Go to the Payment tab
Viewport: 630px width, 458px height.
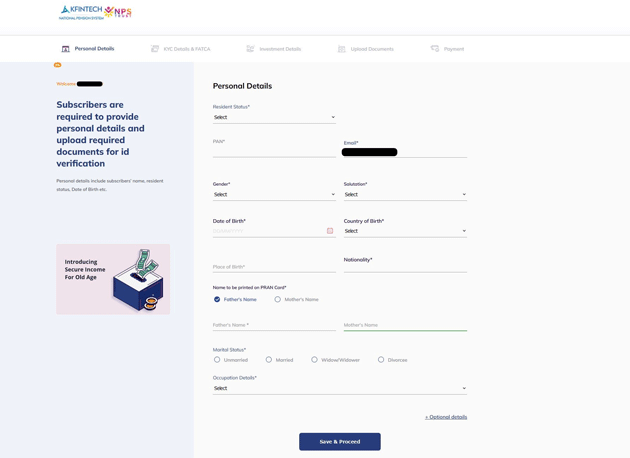click(454, 49)
